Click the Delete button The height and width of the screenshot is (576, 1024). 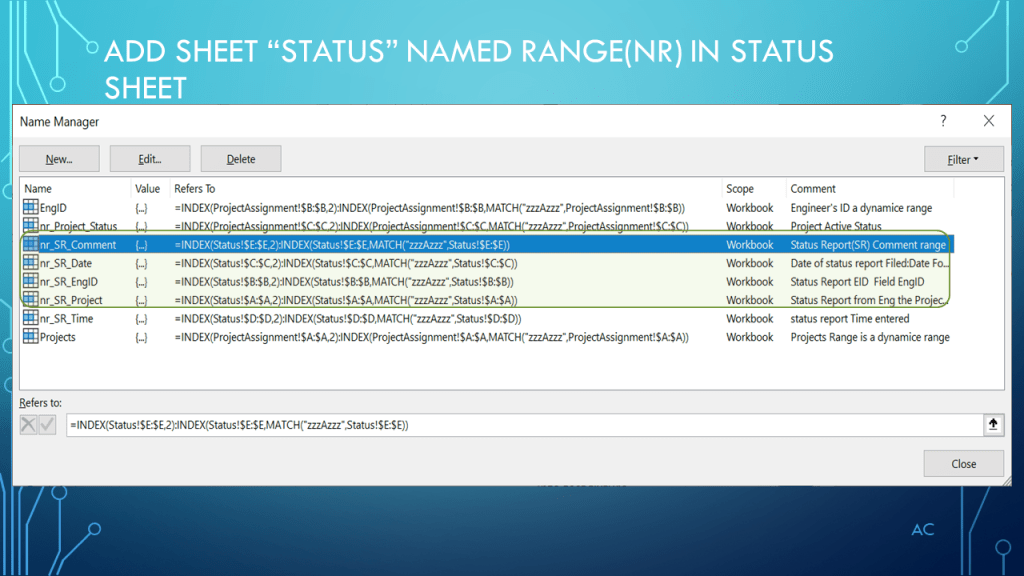tap(240, 159)
